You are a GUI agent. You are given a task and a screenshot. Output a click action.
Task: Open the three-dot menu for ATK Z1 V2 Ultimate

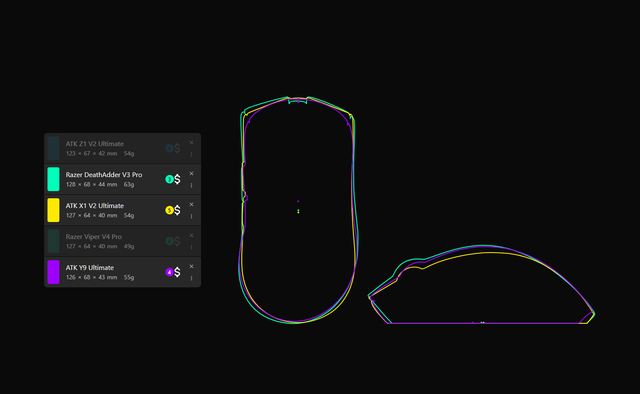tap(191, 154)
